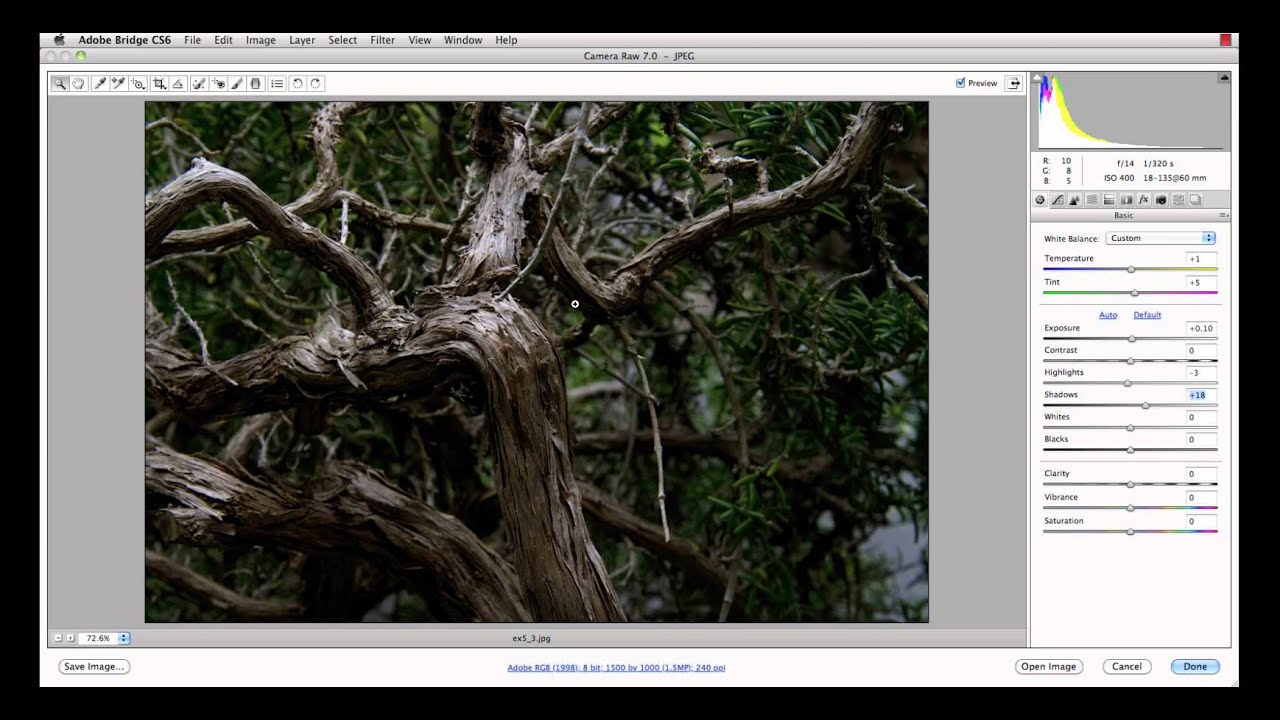This screenshot has height=720, width=1280.
Task: Toggle the Preview checkbox
Action: pos(960,83)
